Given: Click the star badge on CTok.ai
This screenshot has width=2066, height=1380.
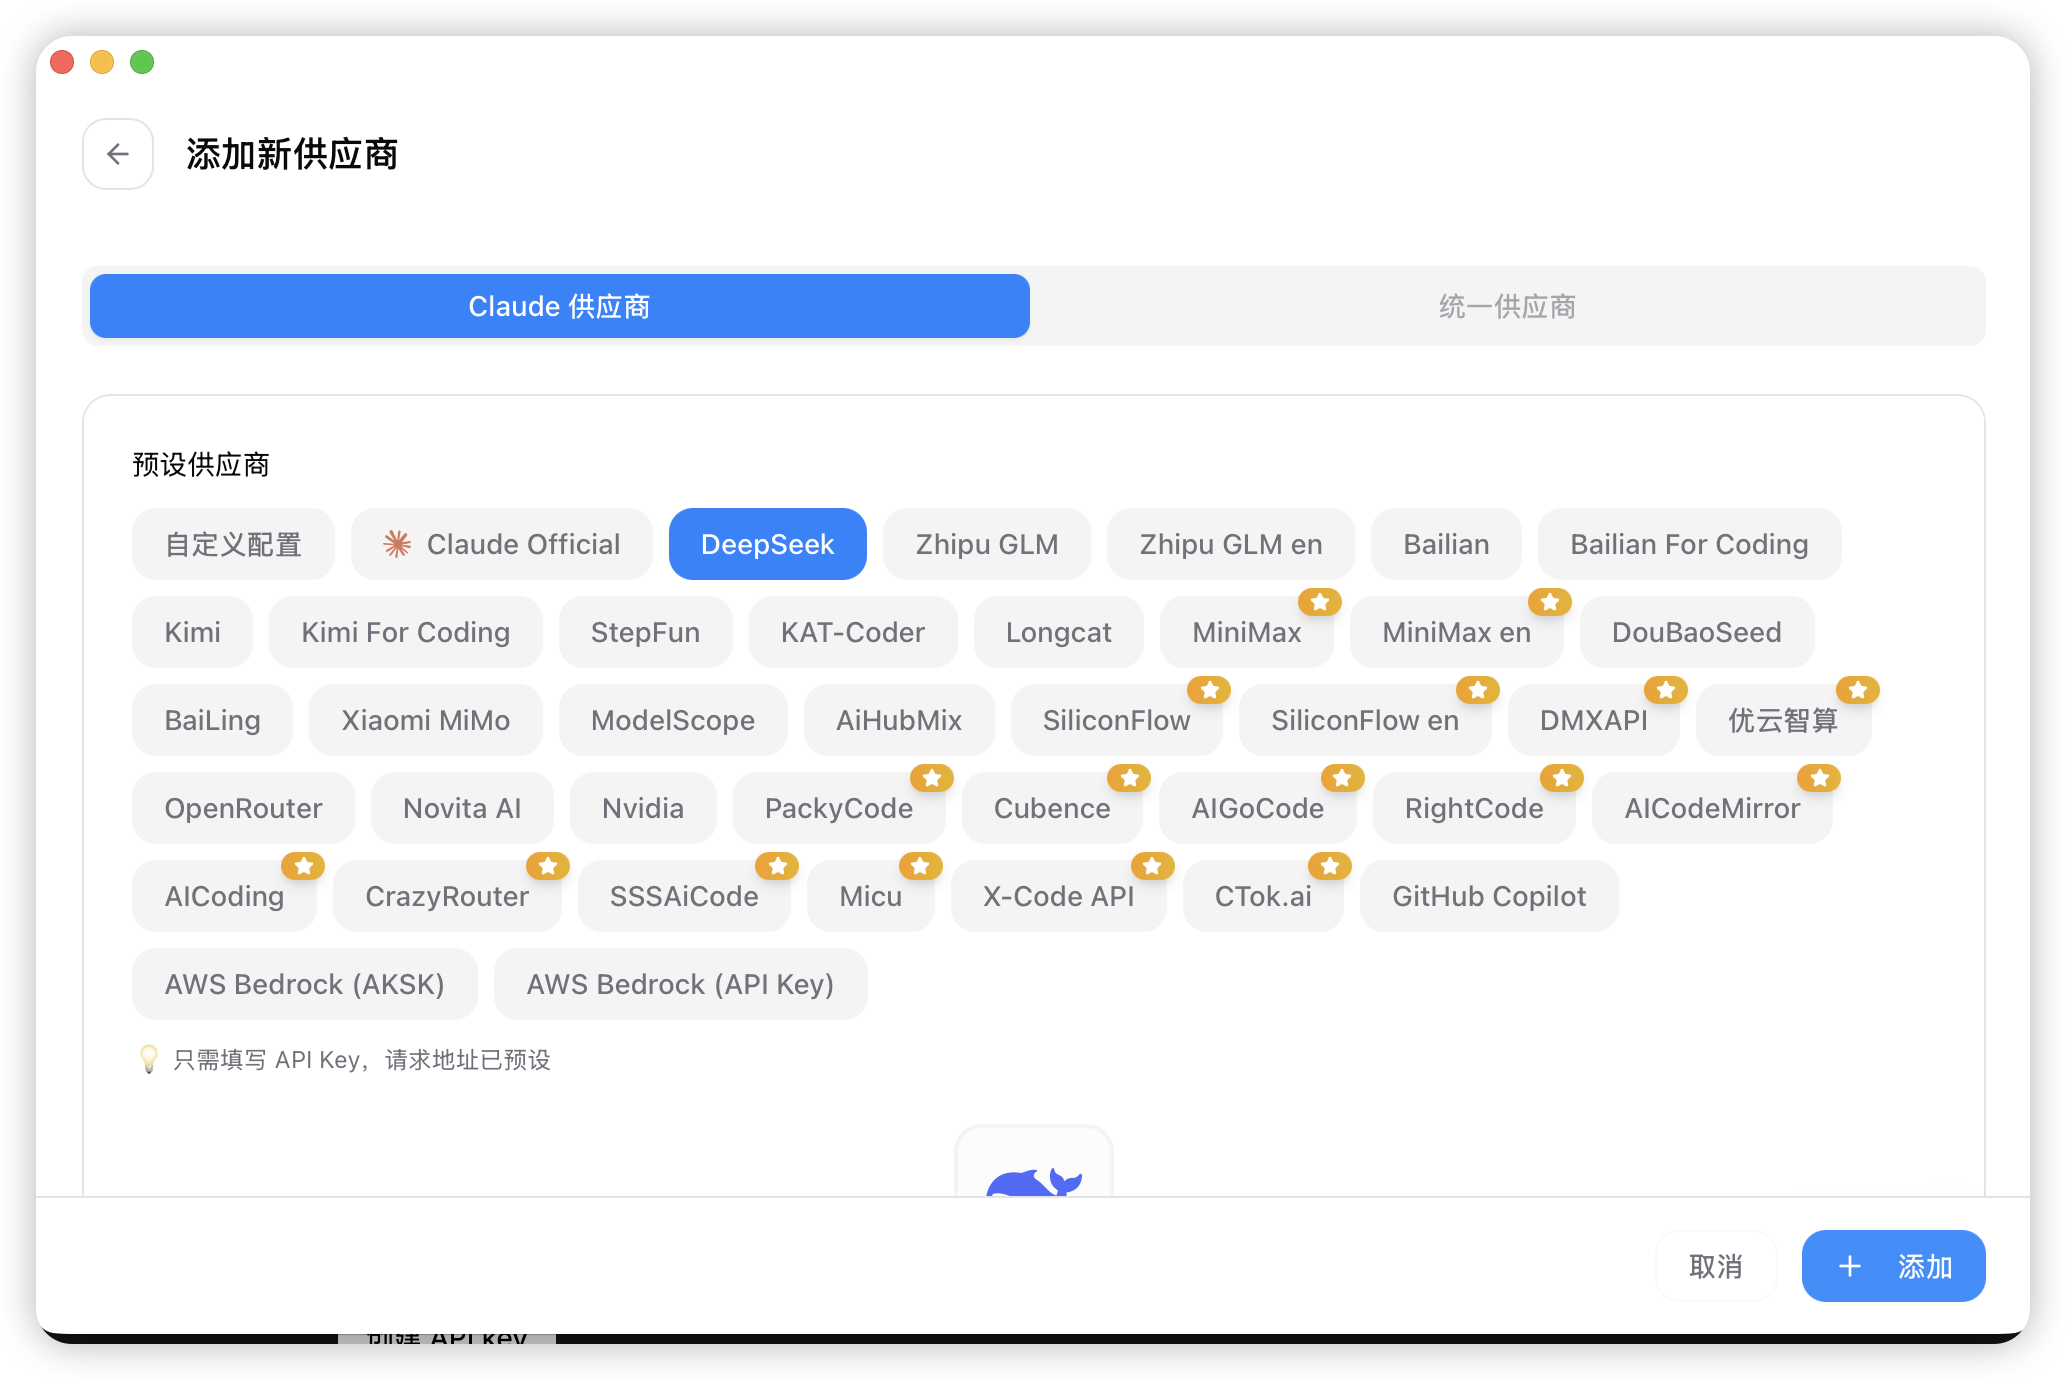Looking at the screenshot, I should [1330, 866].
